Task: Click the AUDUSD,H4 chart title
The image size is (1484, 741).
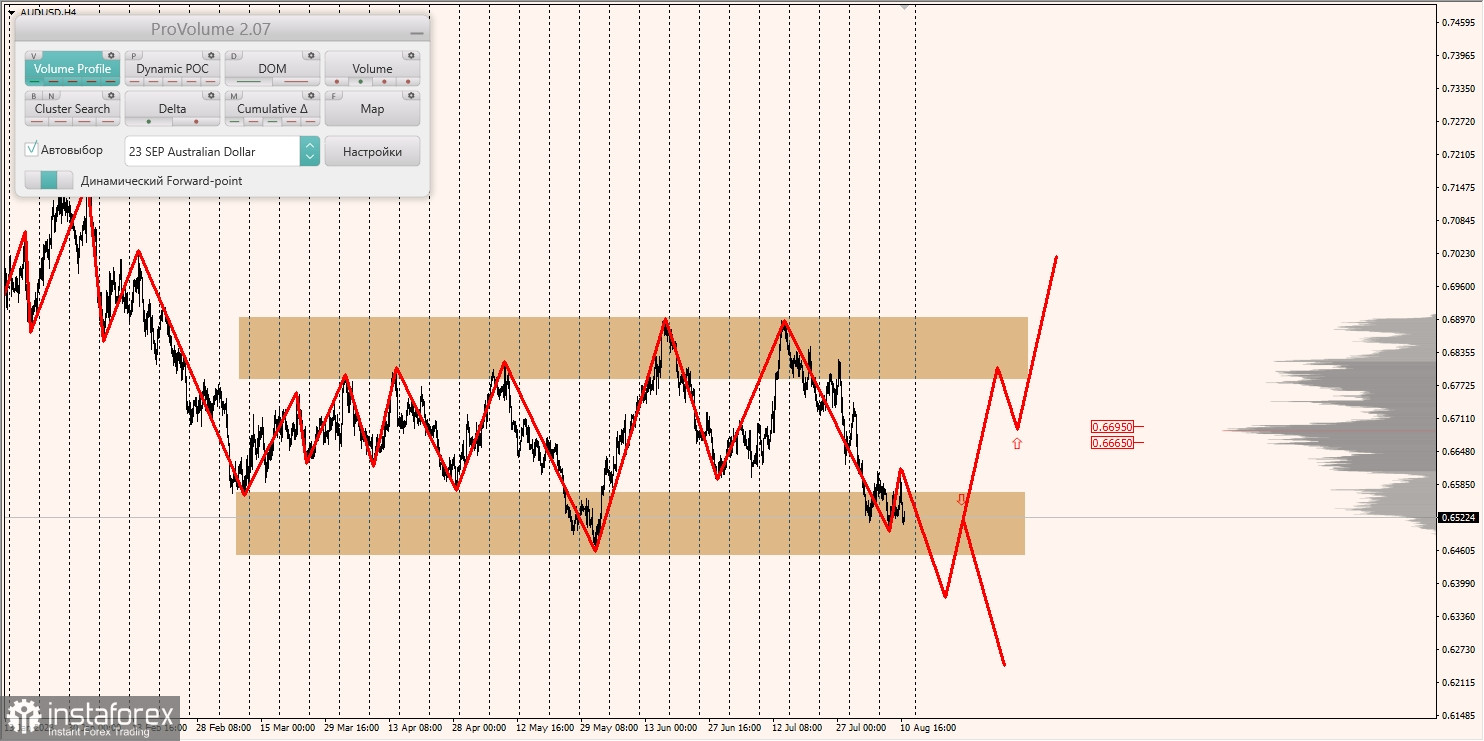Action: point(47,12)
